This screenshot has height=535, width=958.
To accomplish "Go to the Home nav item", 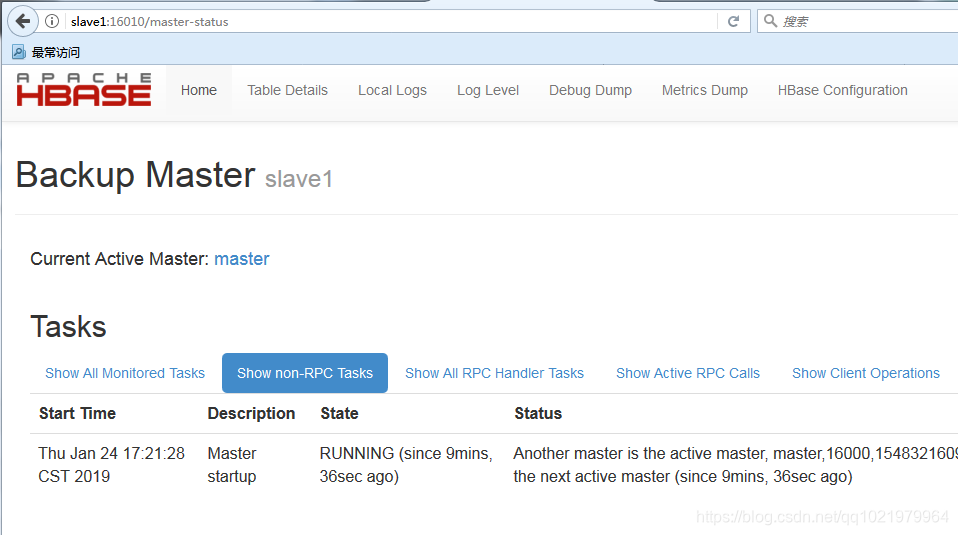I will click(x=199, y=90).
